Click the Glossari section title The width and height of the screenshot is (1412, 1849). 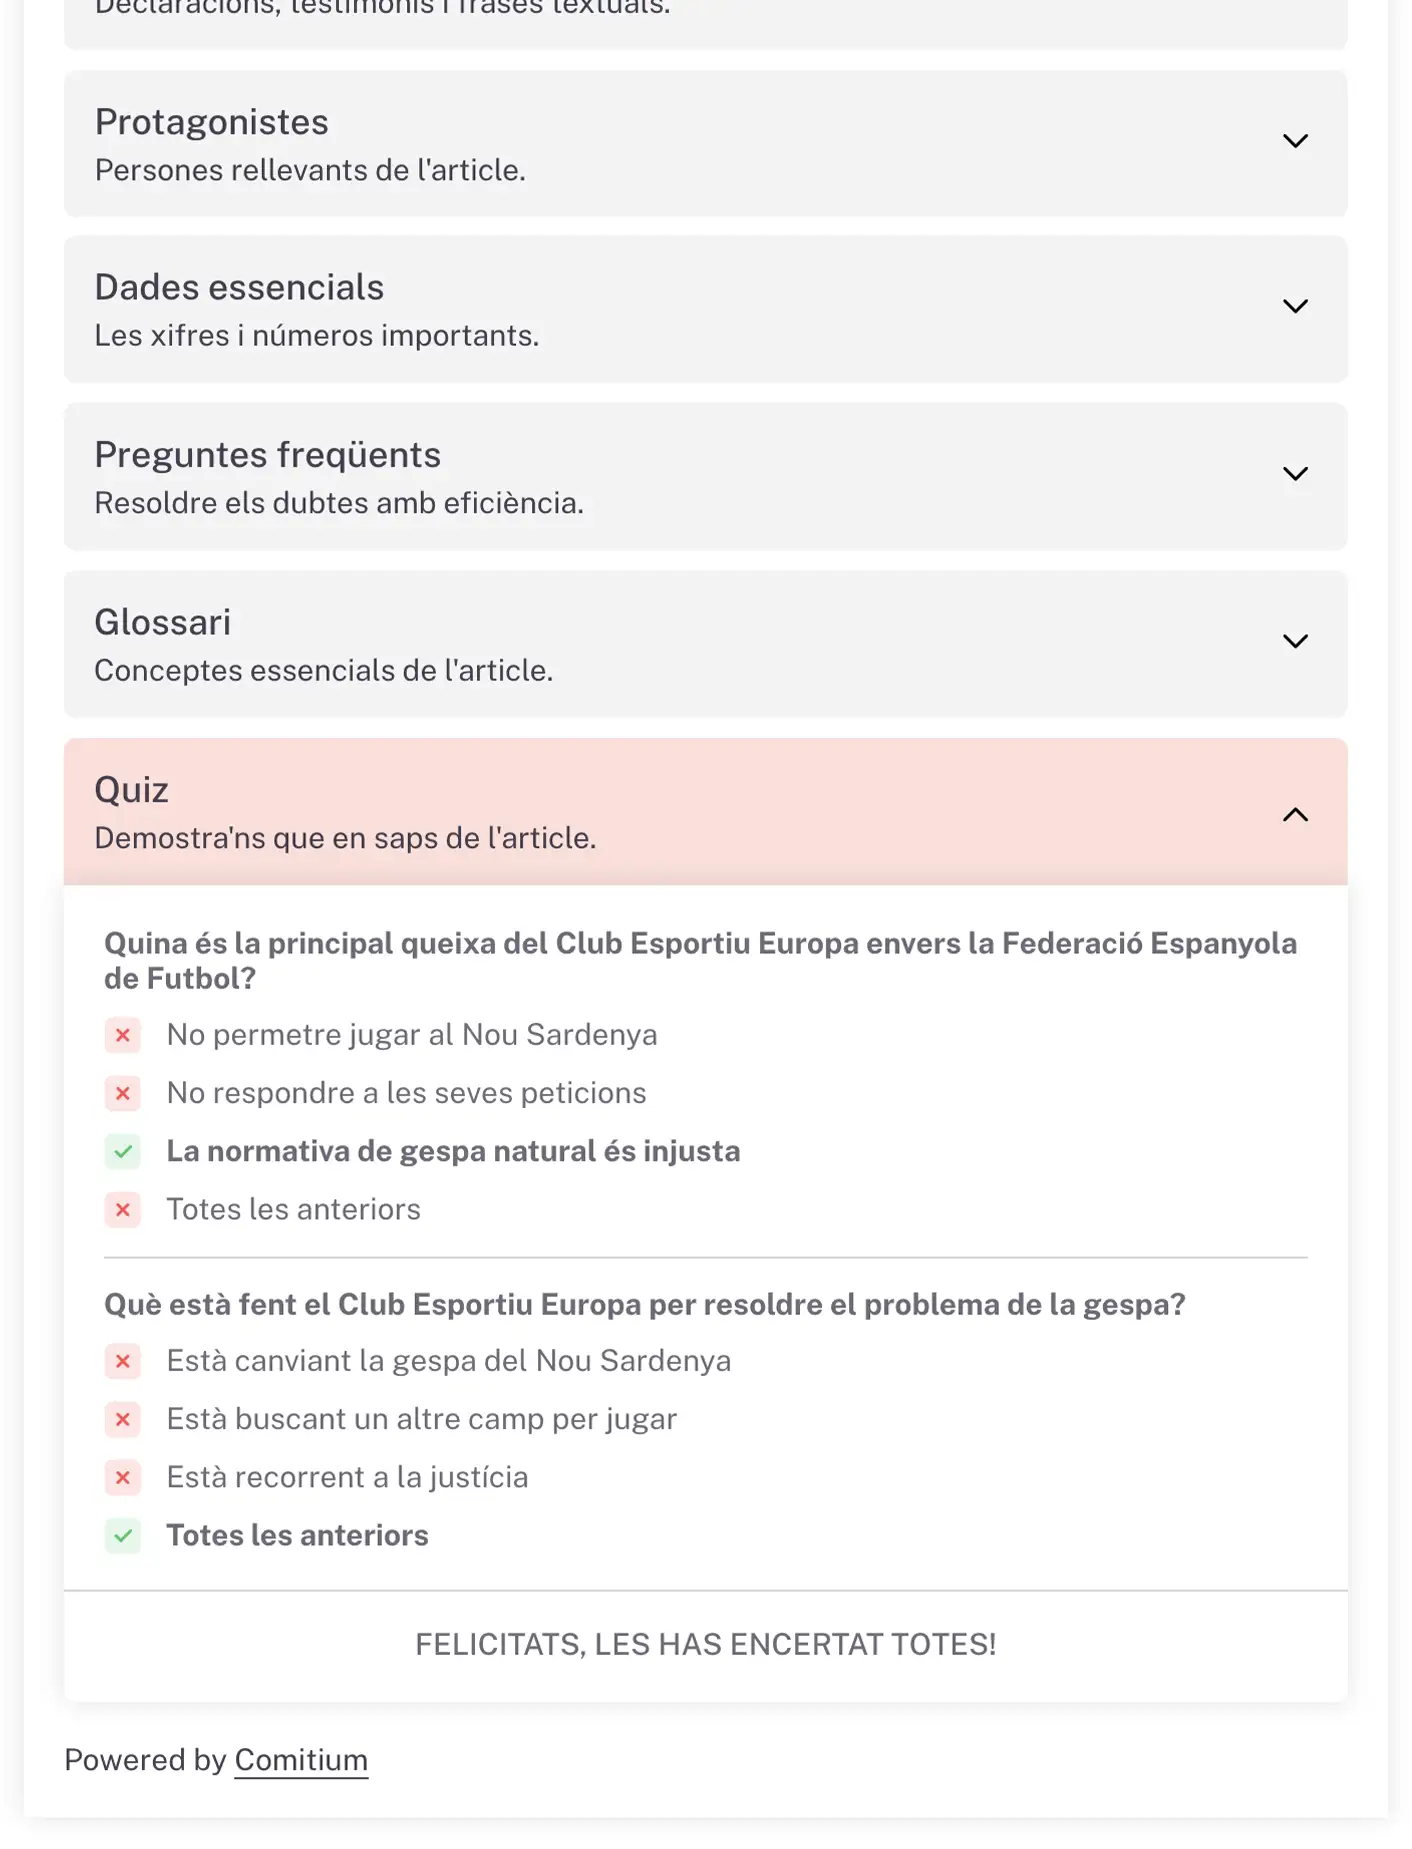pos(163,622)
